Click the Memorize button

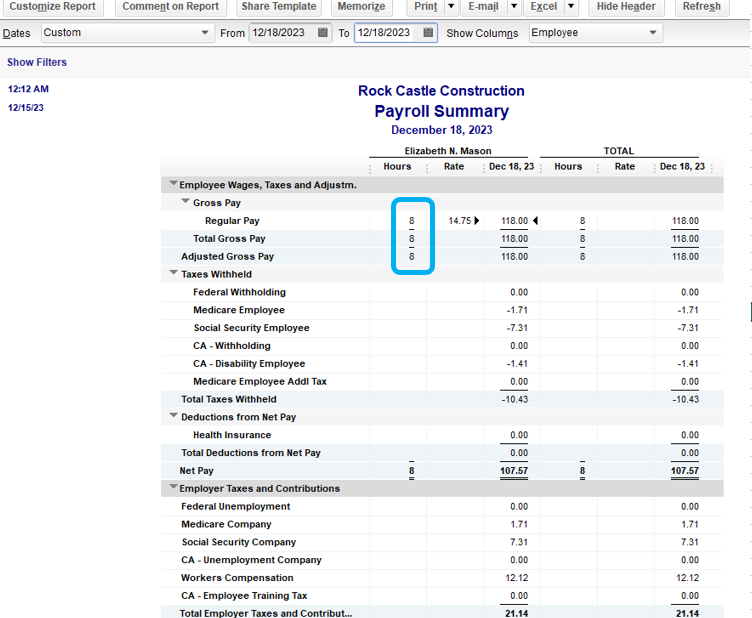(361, 7)
